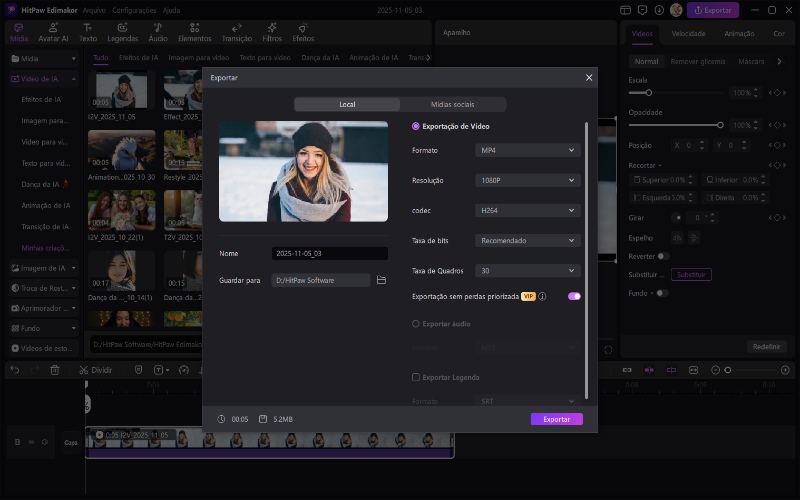Check the Exportar Legenda checkbox

coord(416,377)
